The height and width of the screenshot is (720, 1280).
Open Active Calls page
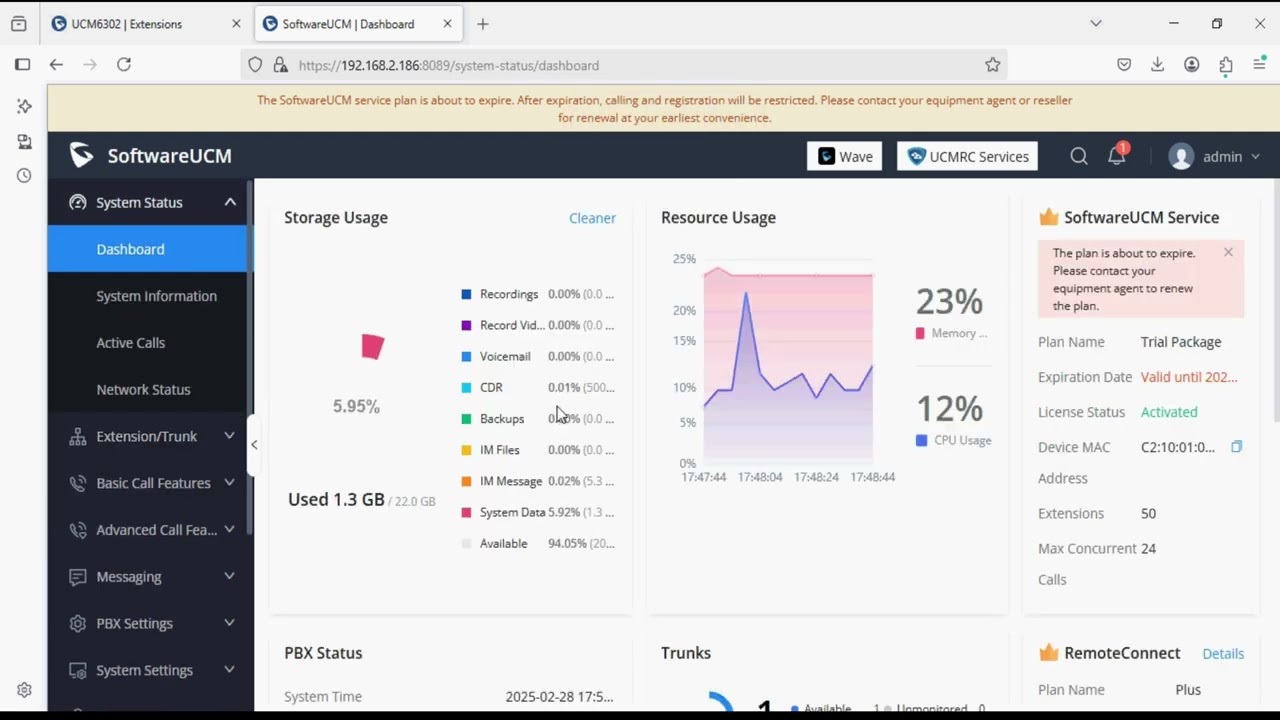click(150, 343)
